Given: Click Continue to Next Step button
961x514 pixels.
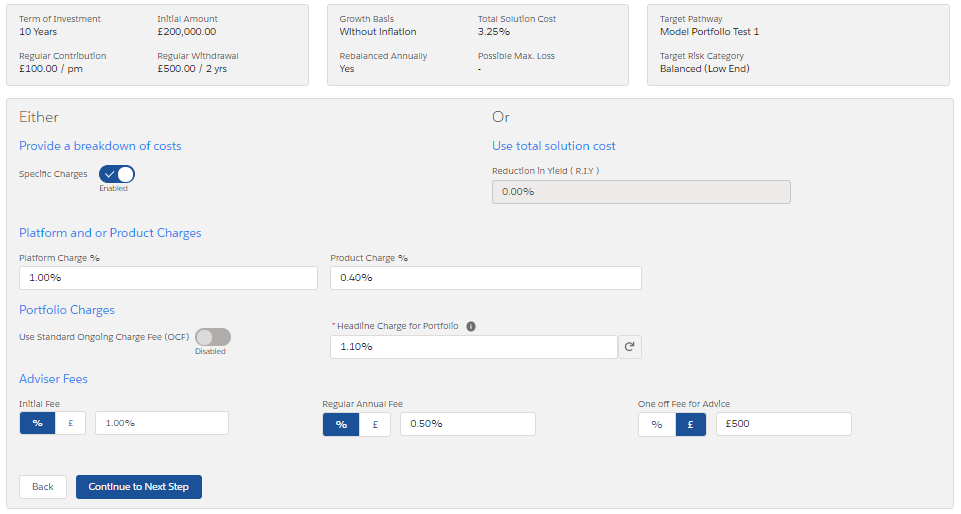Looking at the screenshot, I should click(x=139, y=487).
